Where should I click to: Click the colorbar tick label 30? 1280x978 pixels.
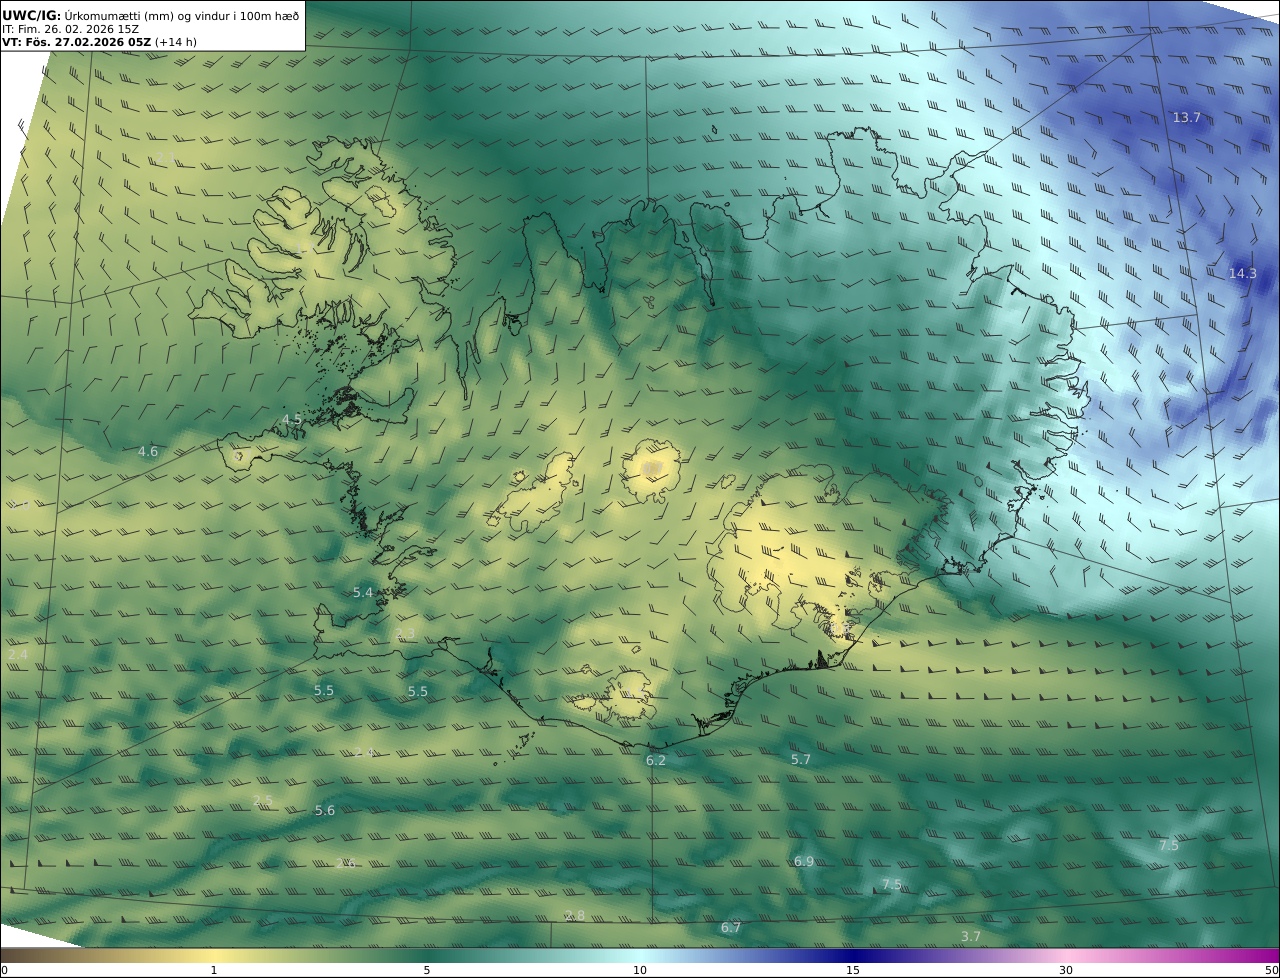(x=1066, y=970)
